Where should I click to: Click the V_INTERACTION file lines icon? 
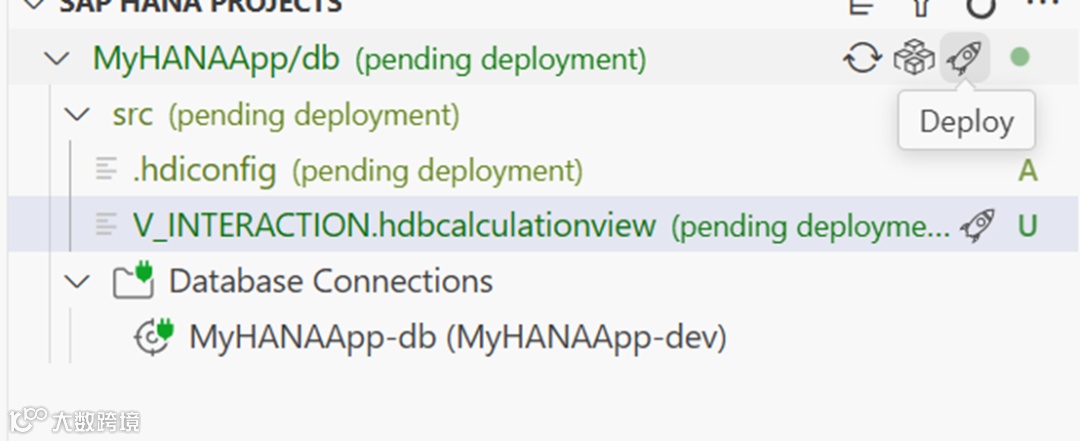click(x=106, y=225)
